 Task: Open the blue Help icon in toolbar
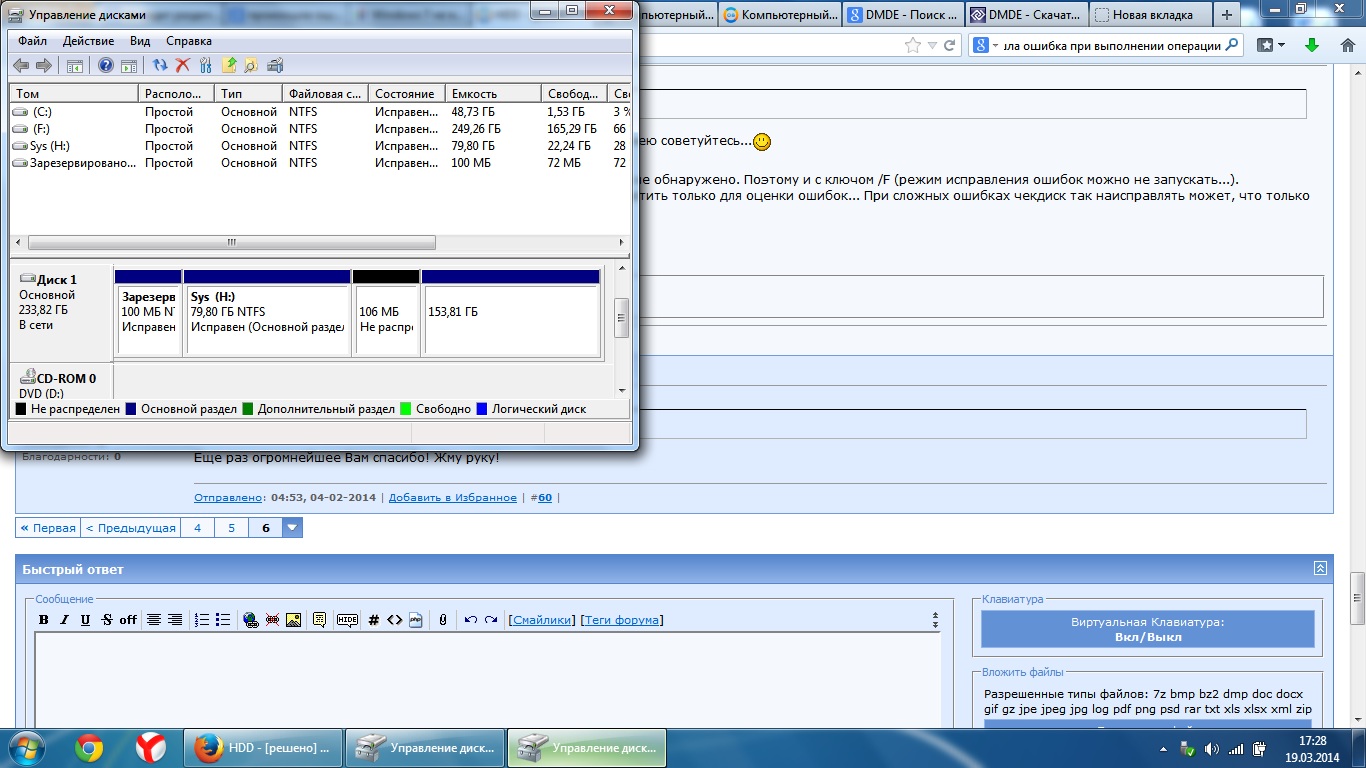pos(106,66)
